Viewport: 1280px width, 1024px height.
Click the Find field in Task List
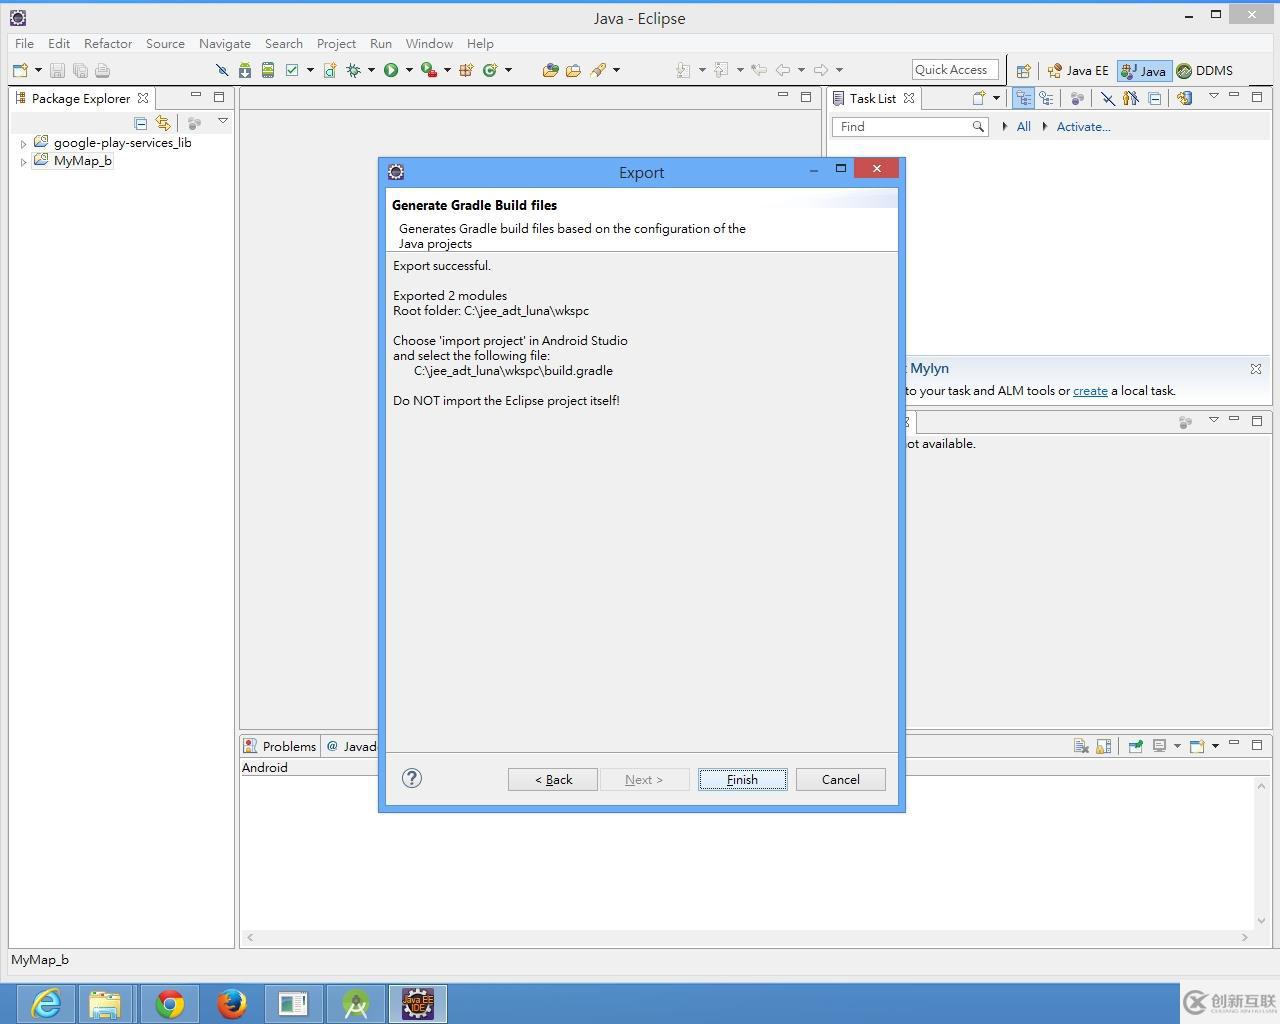(x=910, y=127)
